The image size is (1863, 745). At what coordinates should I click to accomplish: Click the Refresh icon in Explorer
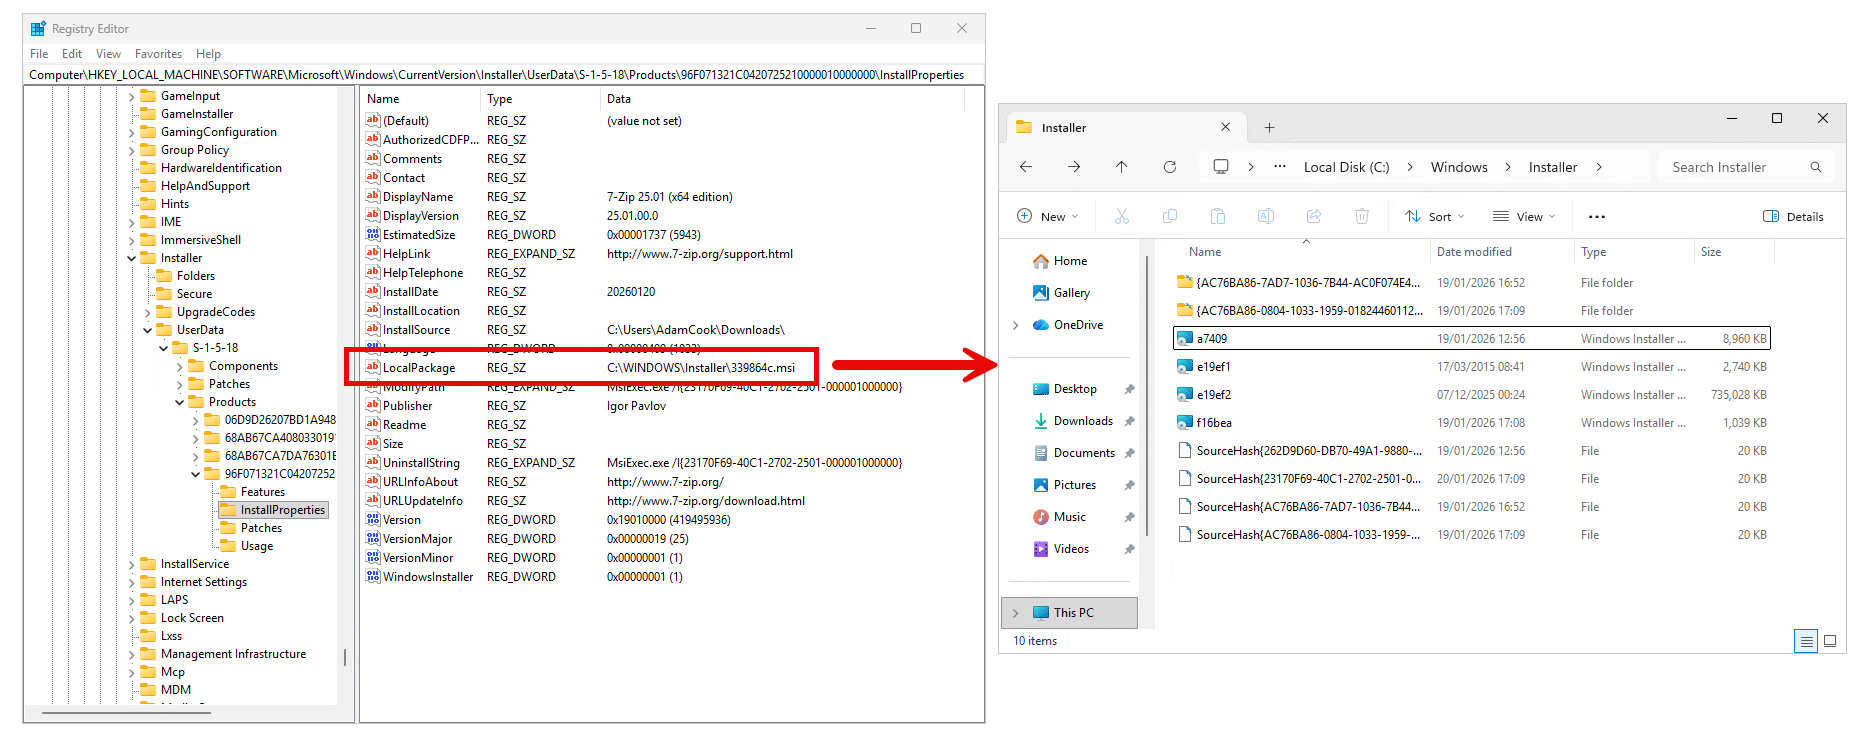click(1169, 167)
